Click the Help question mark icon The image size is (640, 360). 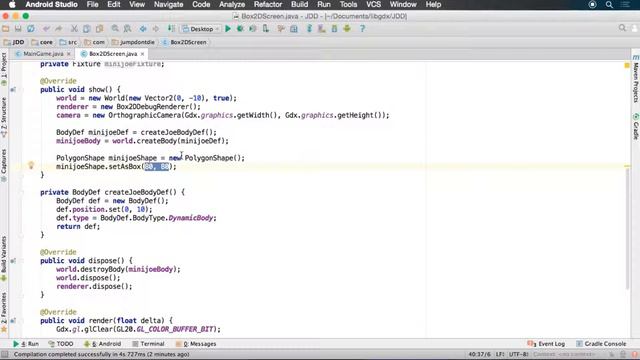point(362,29)
